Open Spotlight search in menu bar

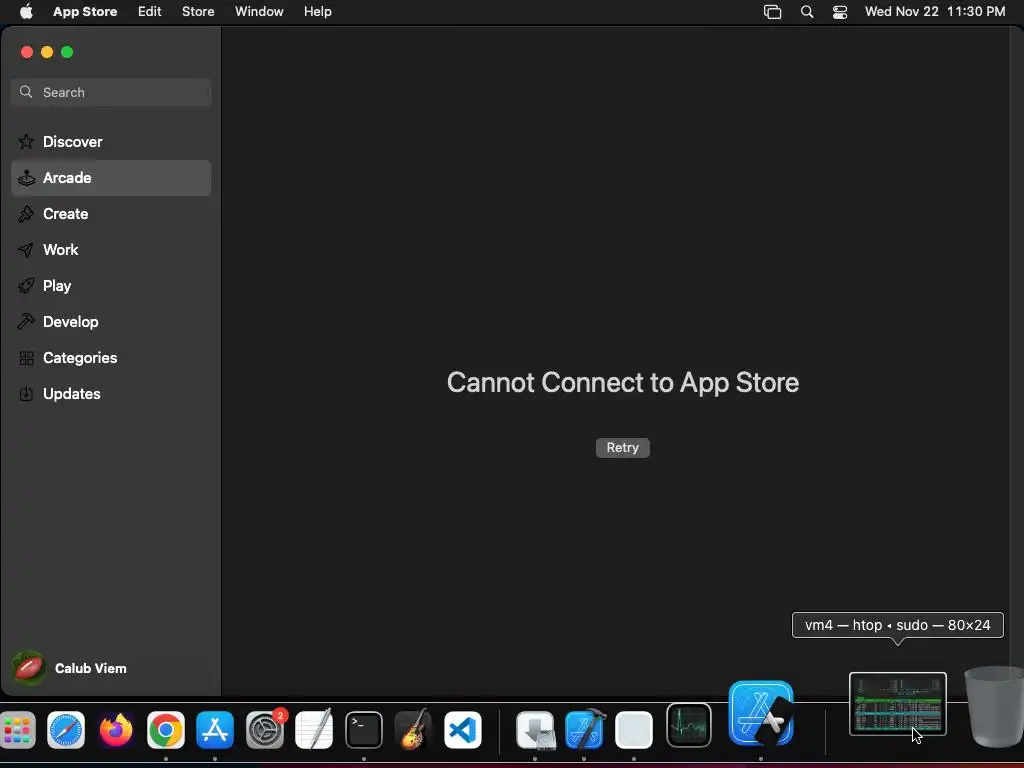[x=807, y=12]
